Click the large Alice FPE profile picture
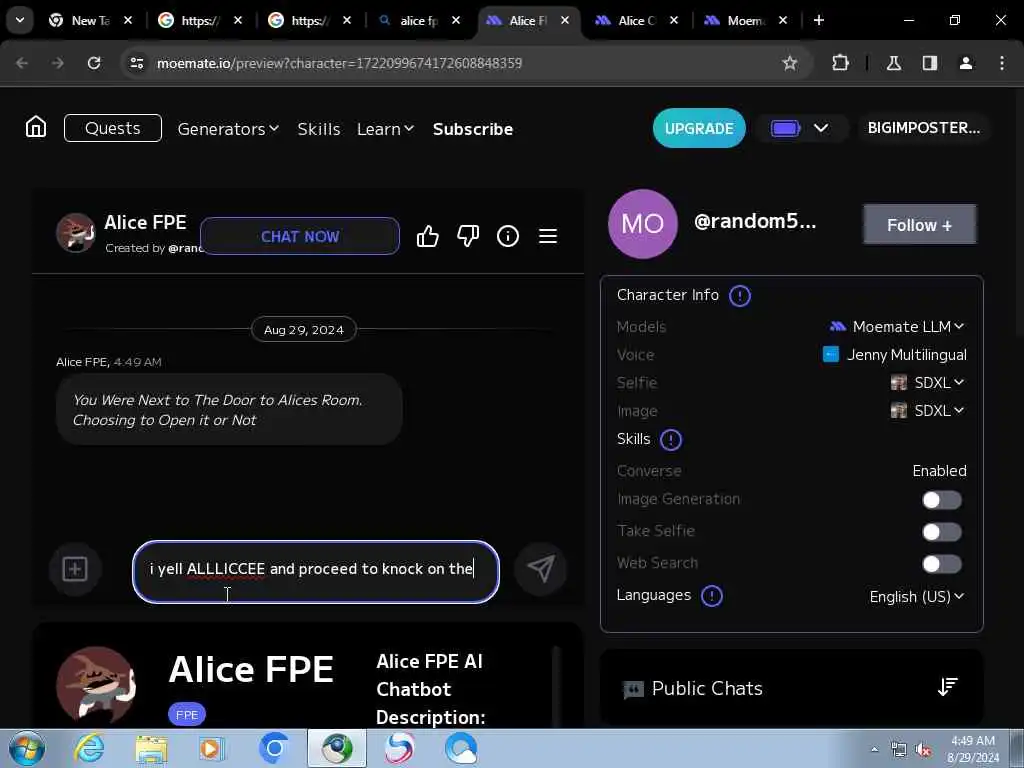This screenshot has width=1024, height=768. tap(96, 686)
